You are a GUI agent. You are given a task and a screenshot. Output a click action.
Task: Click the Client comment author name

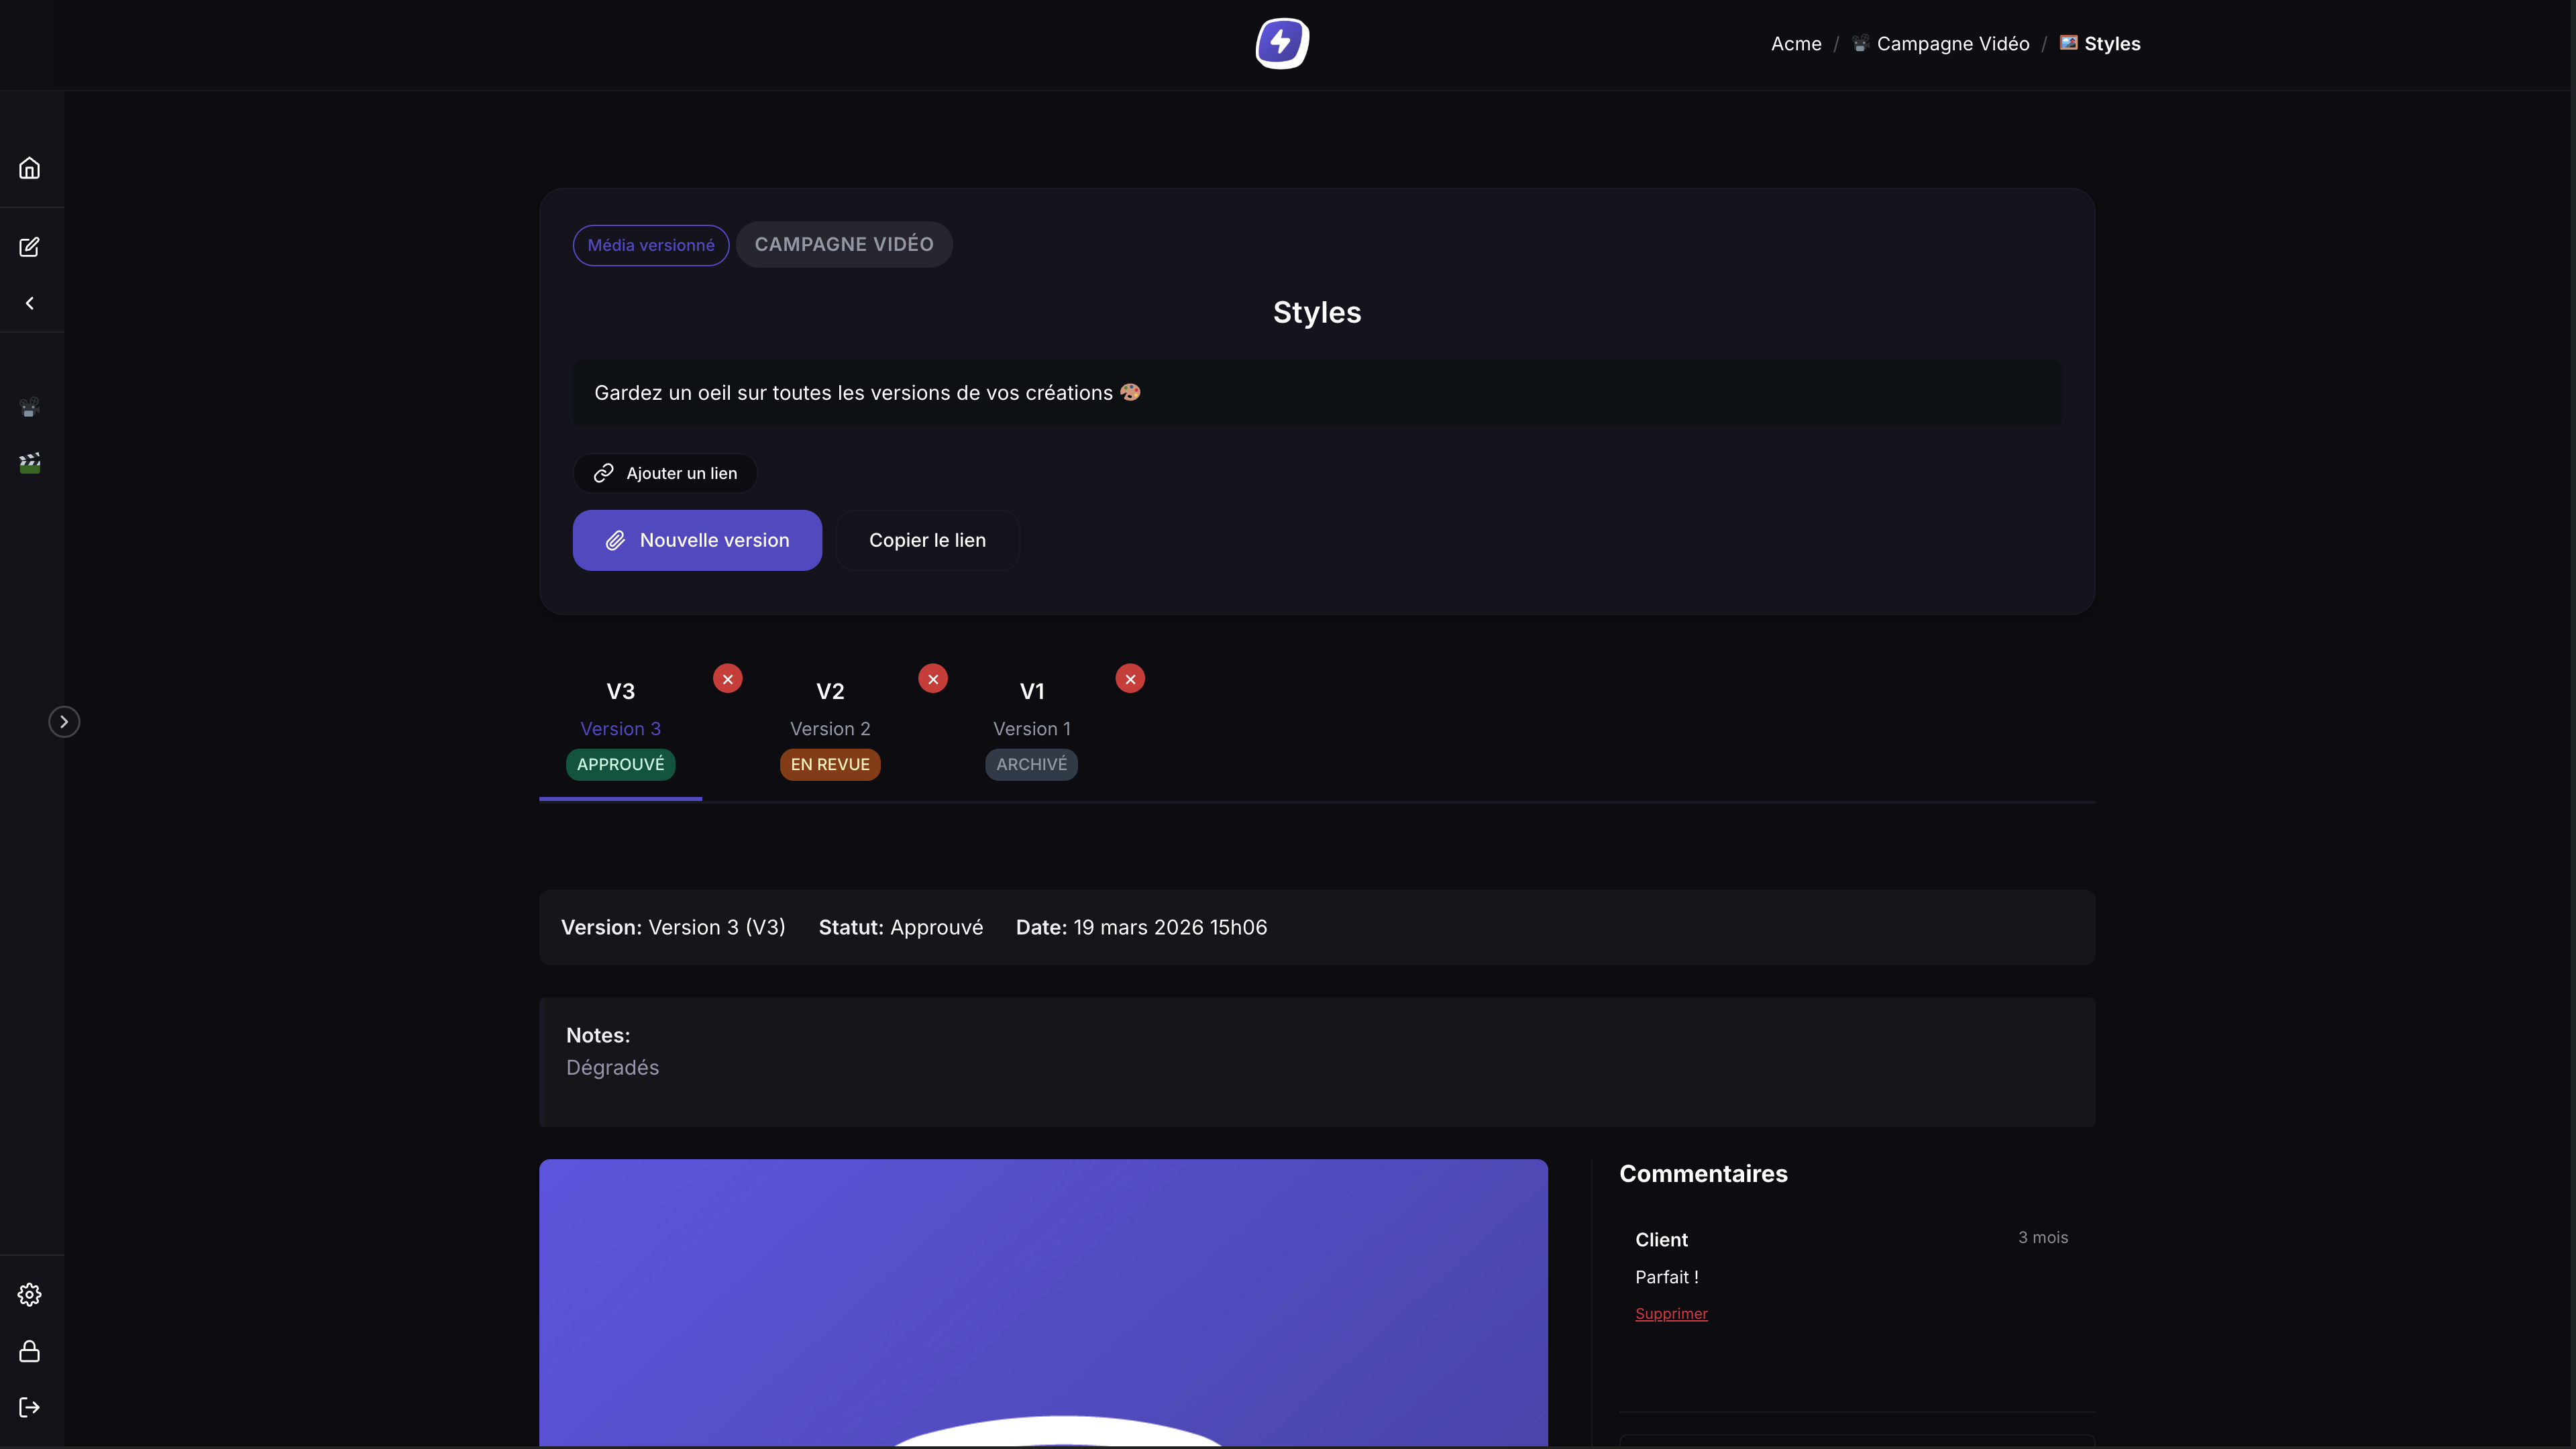click(1661, 1240)
